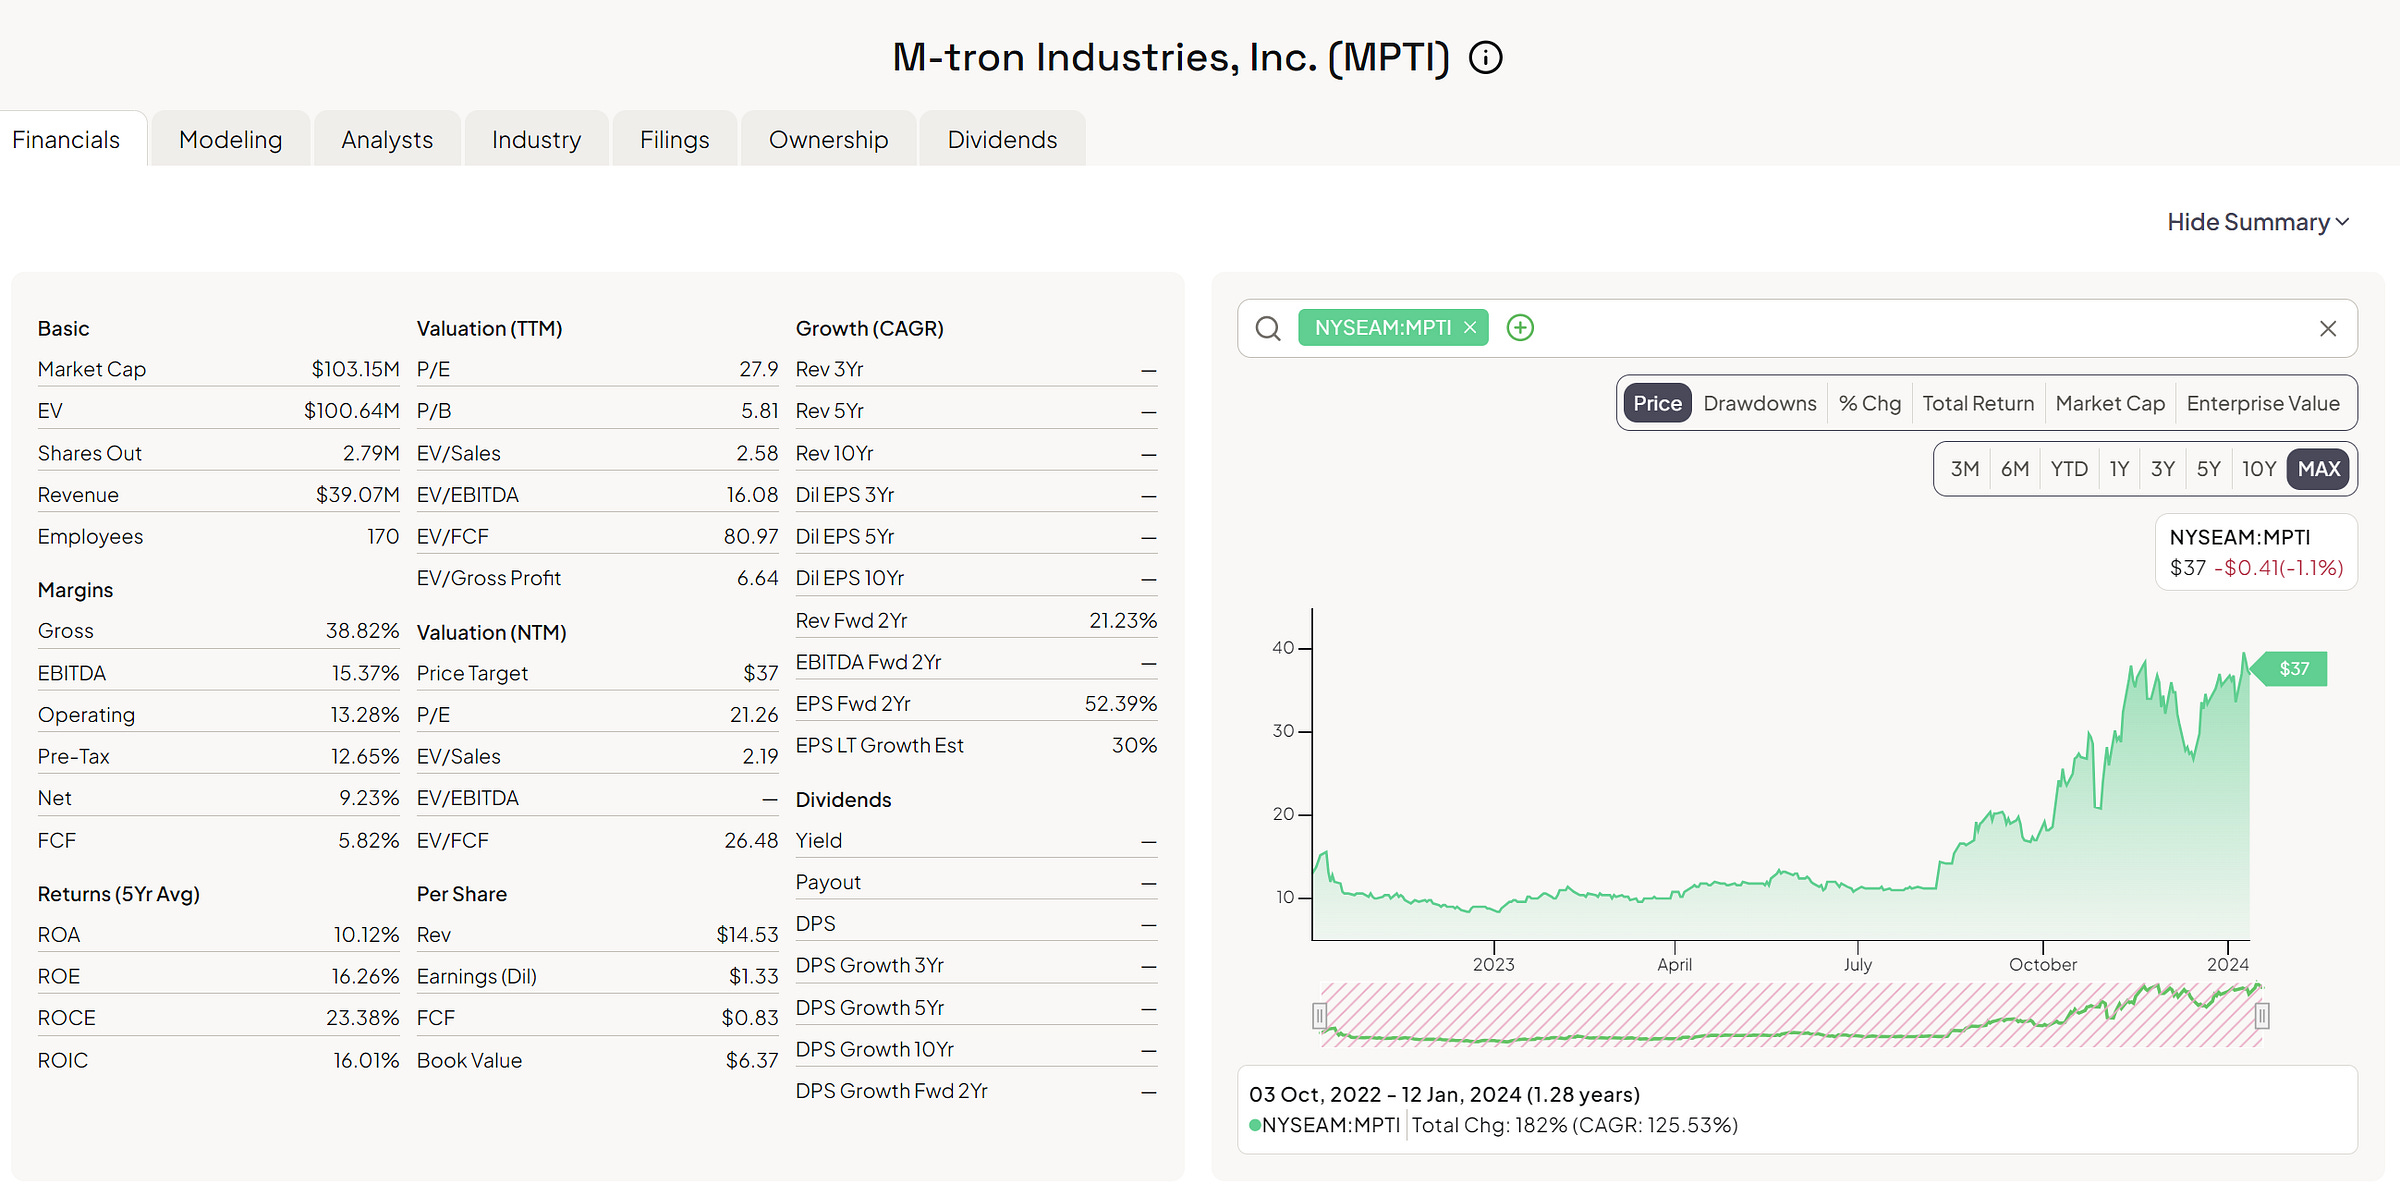The height and width of the screenshot is (1187, 2400).
Task: Click the info icon beside company title
Action: click(x=1485, y=58)
